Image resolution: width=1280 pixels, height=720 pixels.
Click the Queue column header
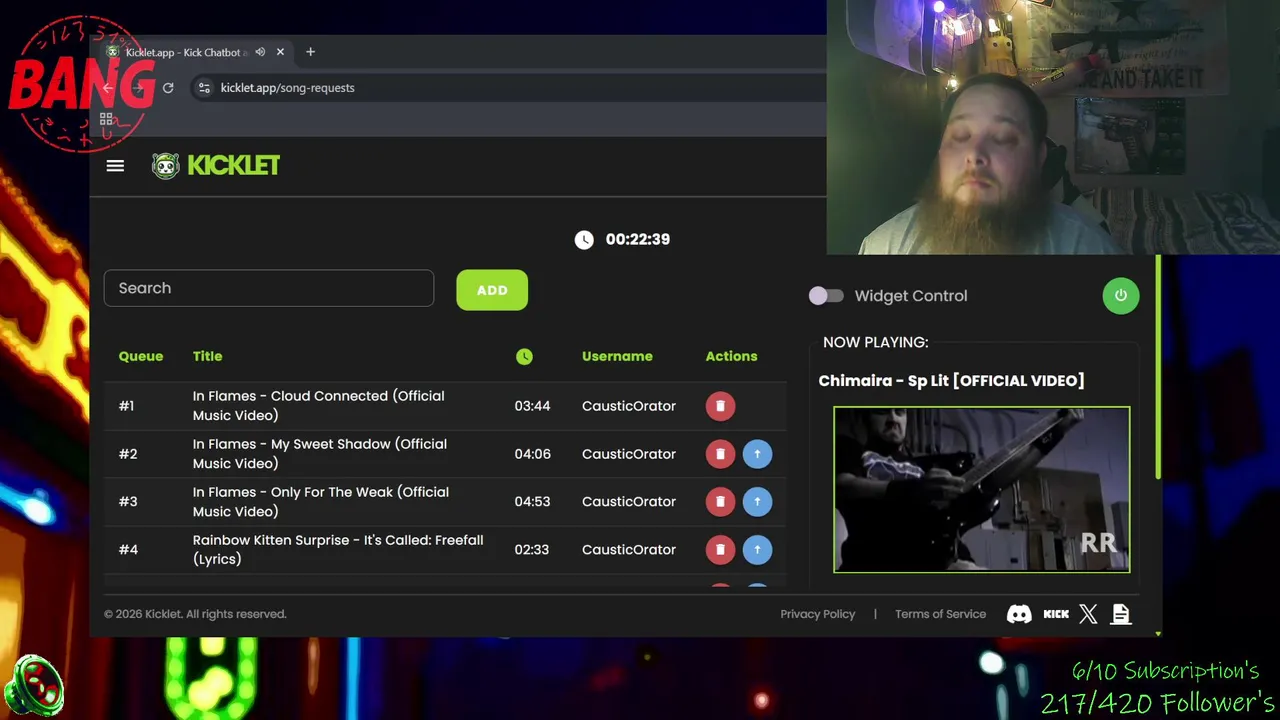141,356
